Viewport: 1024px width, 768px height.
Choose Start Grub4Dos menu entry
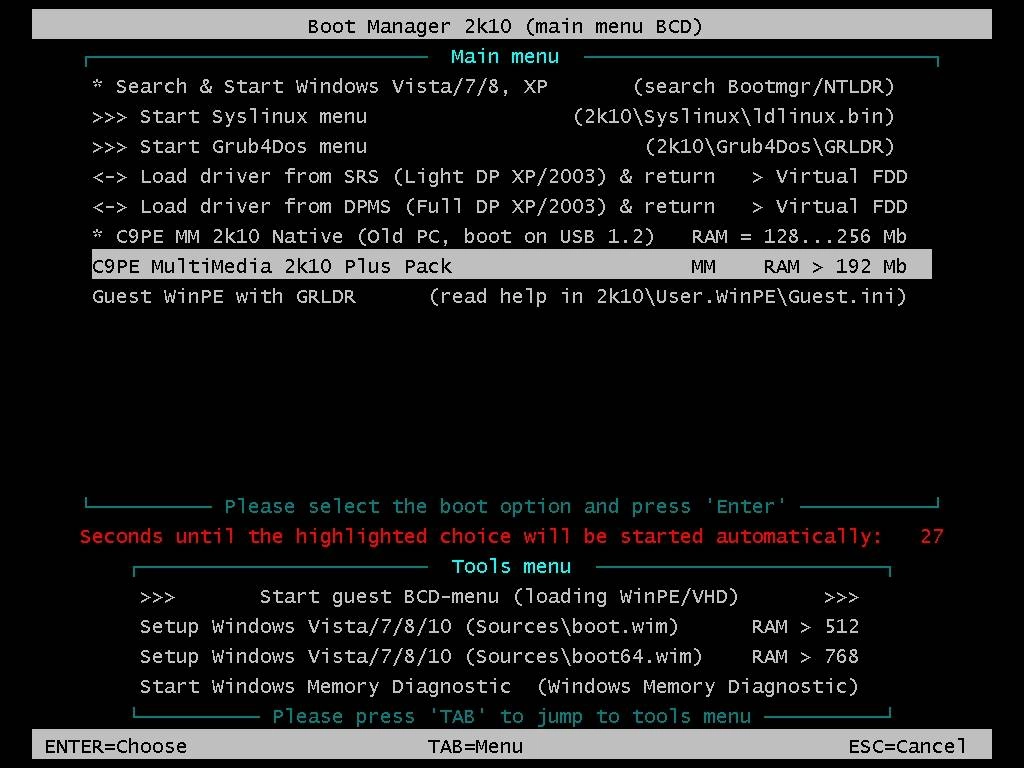pyautogui.click(x=511, y=147)
